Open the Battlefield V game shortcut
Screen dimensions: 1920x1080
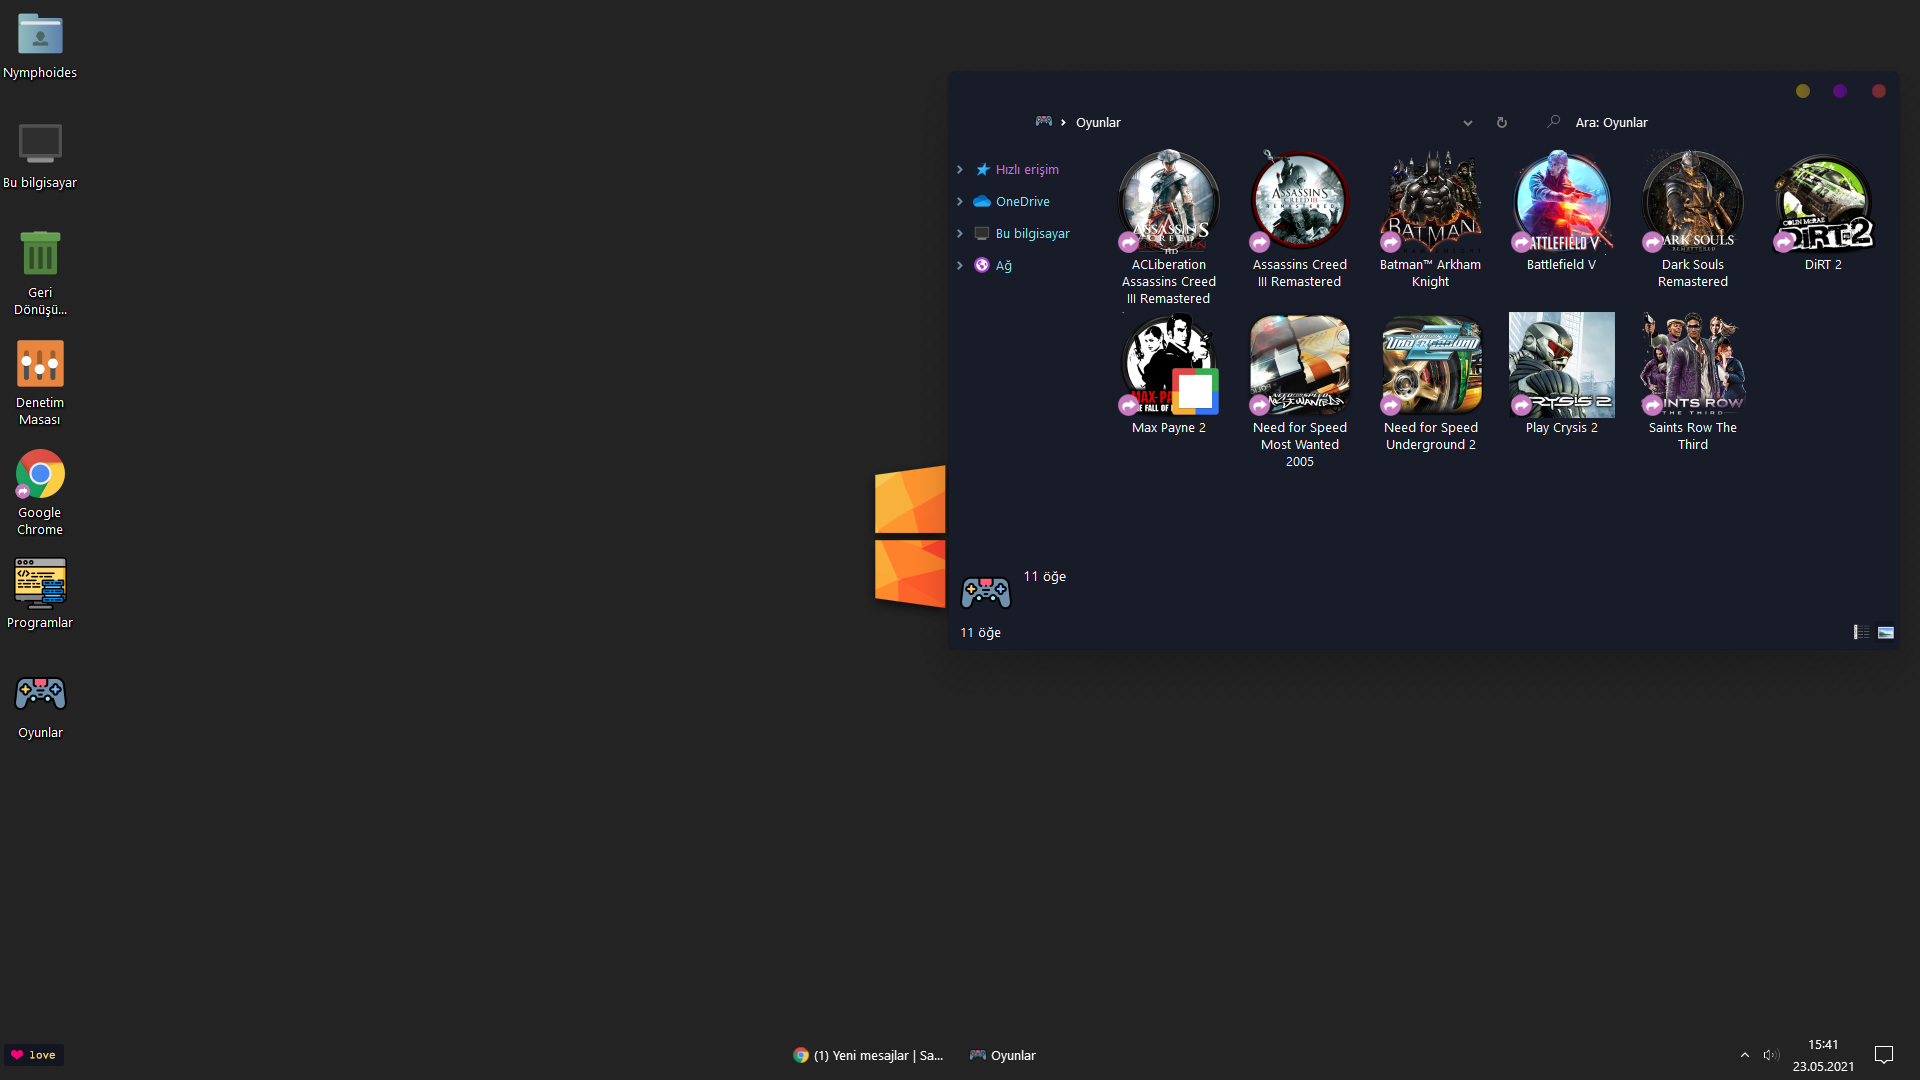[1561, 203]
